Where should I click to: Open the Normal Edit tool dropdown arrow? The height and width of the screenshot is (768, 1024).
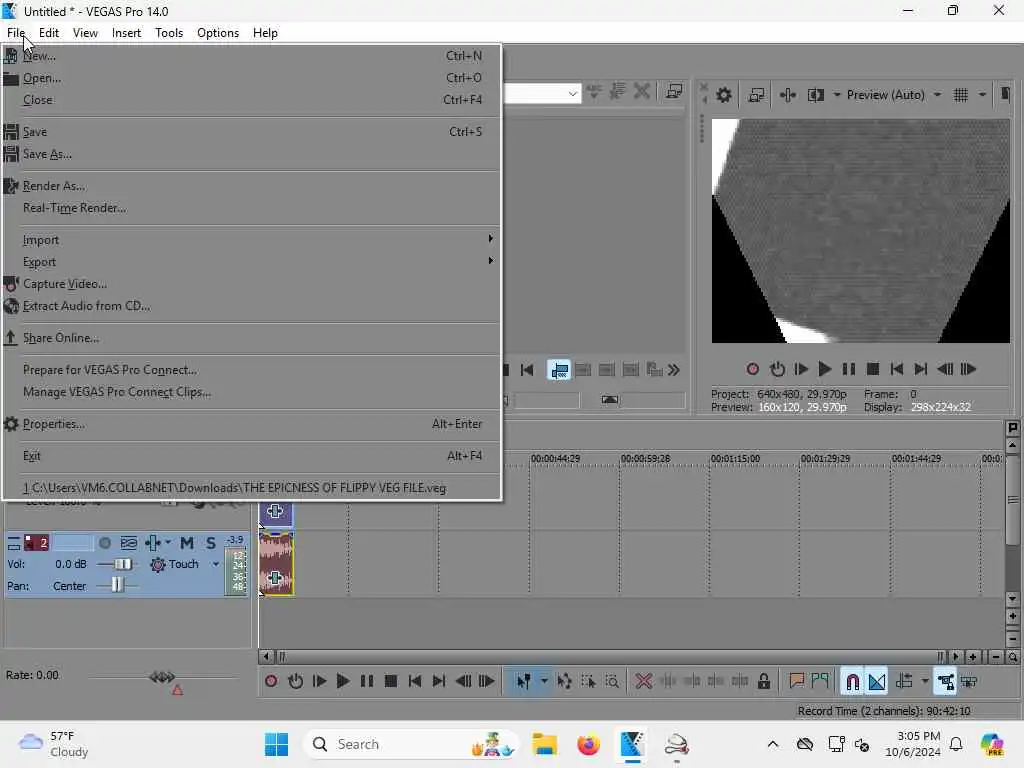(544, 682)
